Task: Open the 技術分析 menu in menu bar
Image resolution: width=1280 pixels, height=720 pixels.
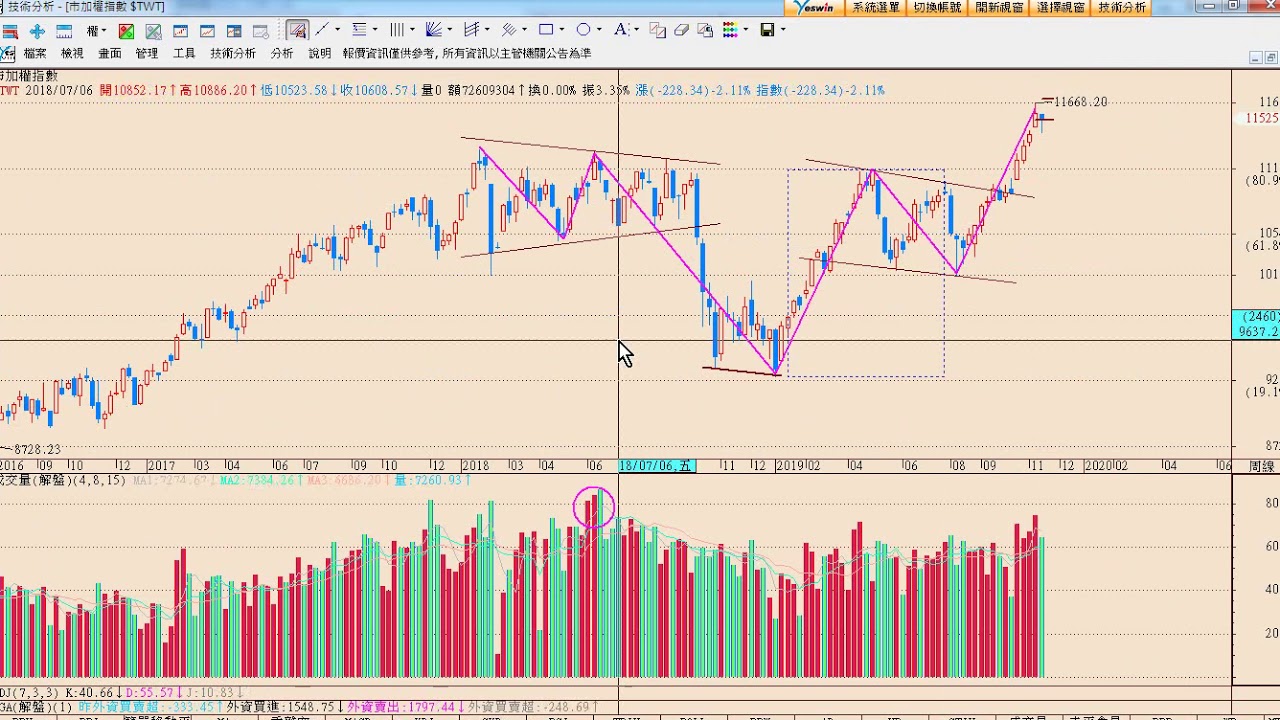Action: point(233,53)
